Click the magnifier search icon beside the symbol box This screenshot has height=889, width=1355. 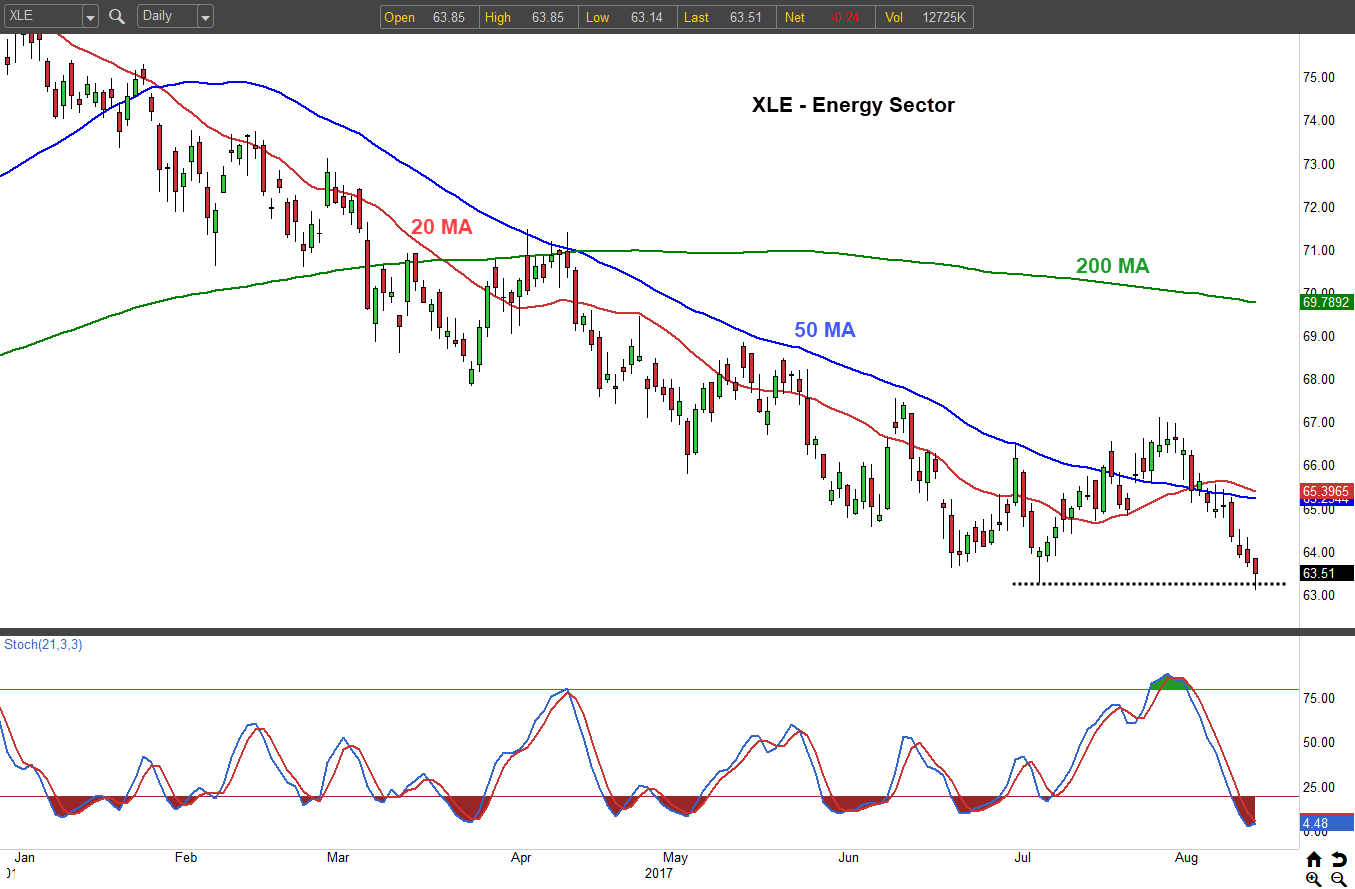pos(117,16)
